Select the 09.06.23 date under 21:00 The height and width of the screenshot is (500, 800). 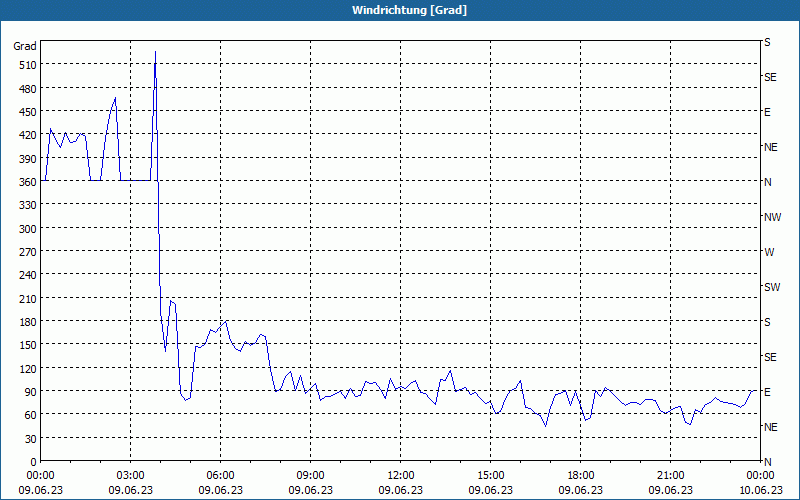coord(670,490)
